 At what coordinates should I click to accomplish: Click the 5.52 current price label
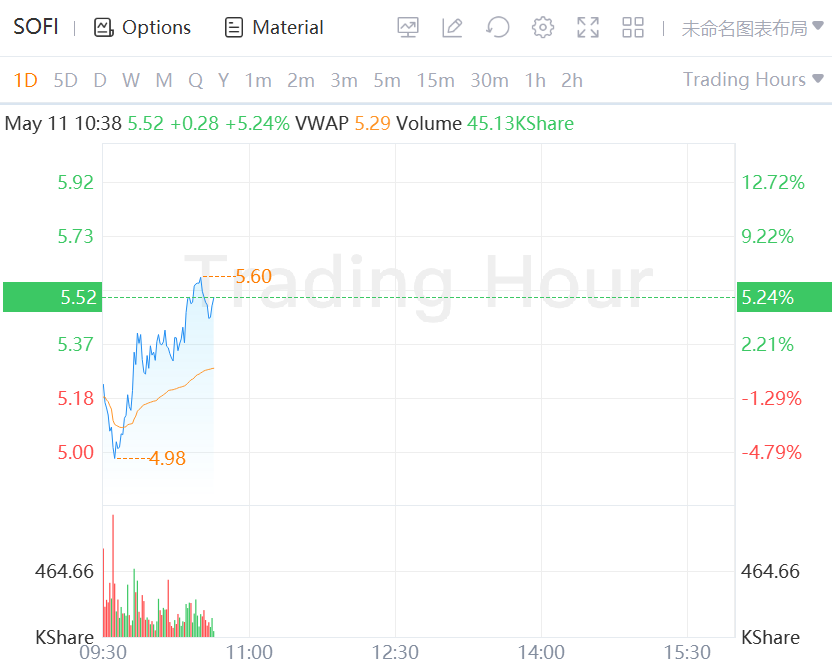tap(78, 297)
